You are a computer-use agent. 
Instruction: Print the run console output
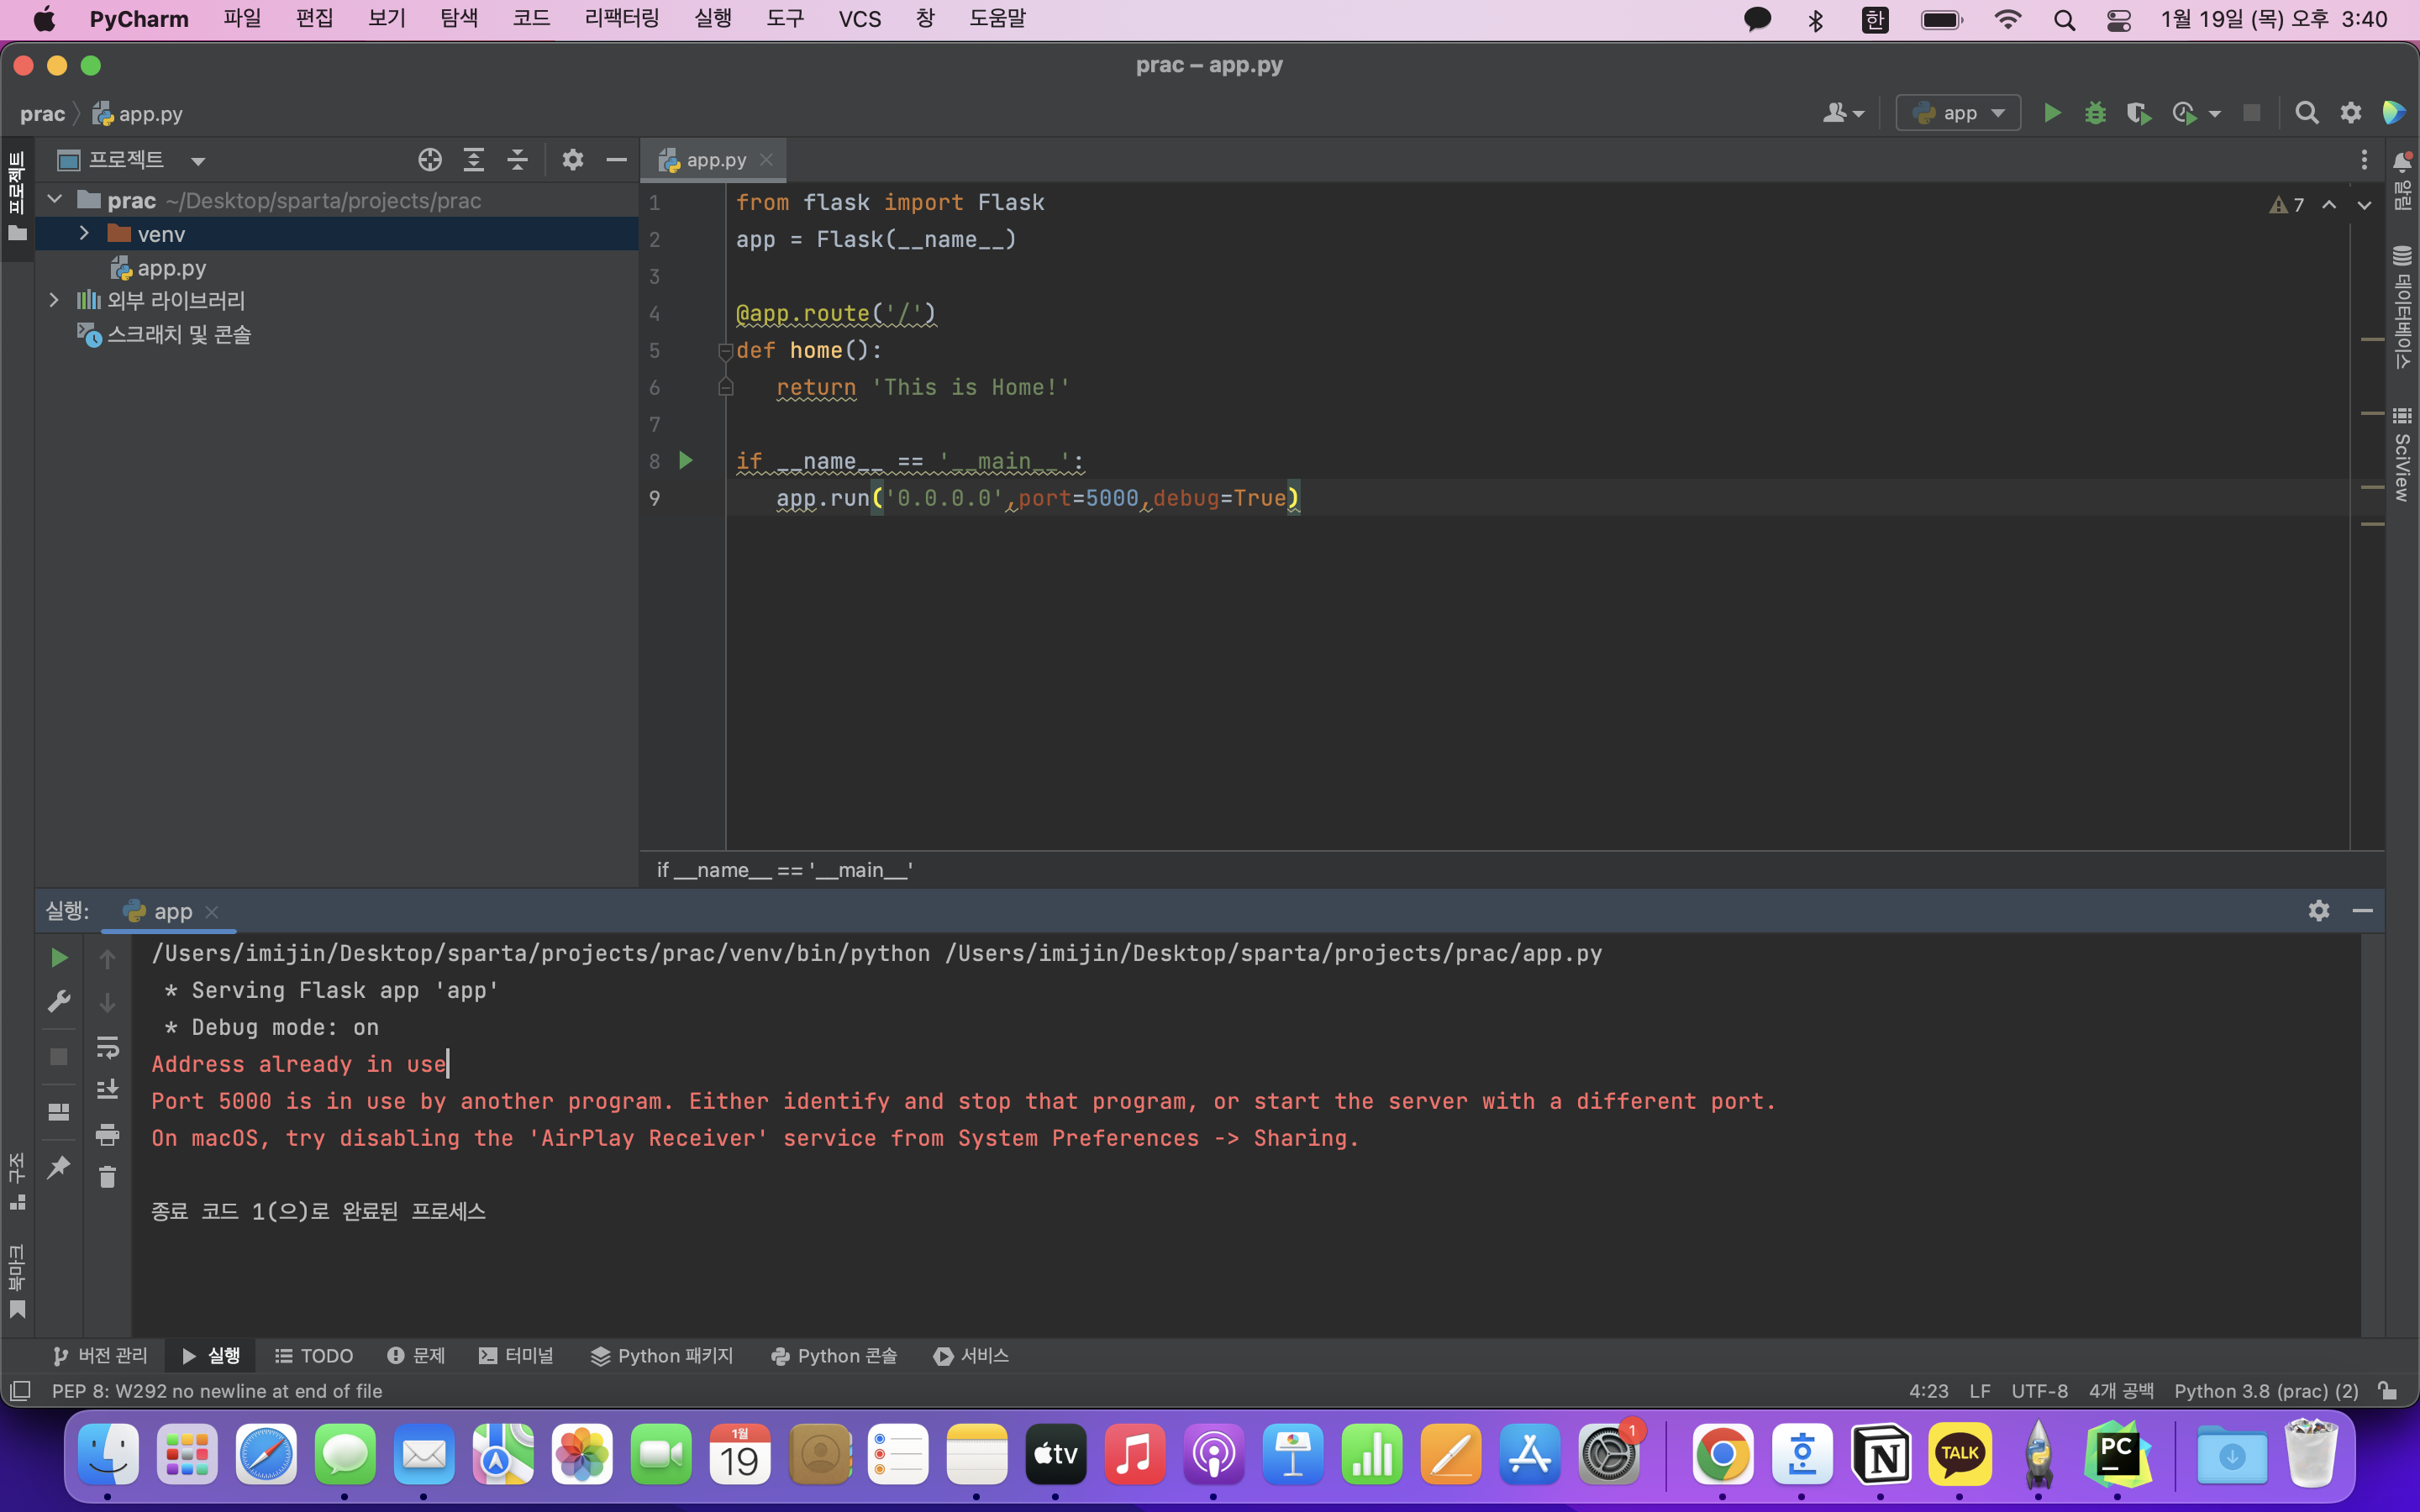pyautogui.click(x=108, y=1134)
